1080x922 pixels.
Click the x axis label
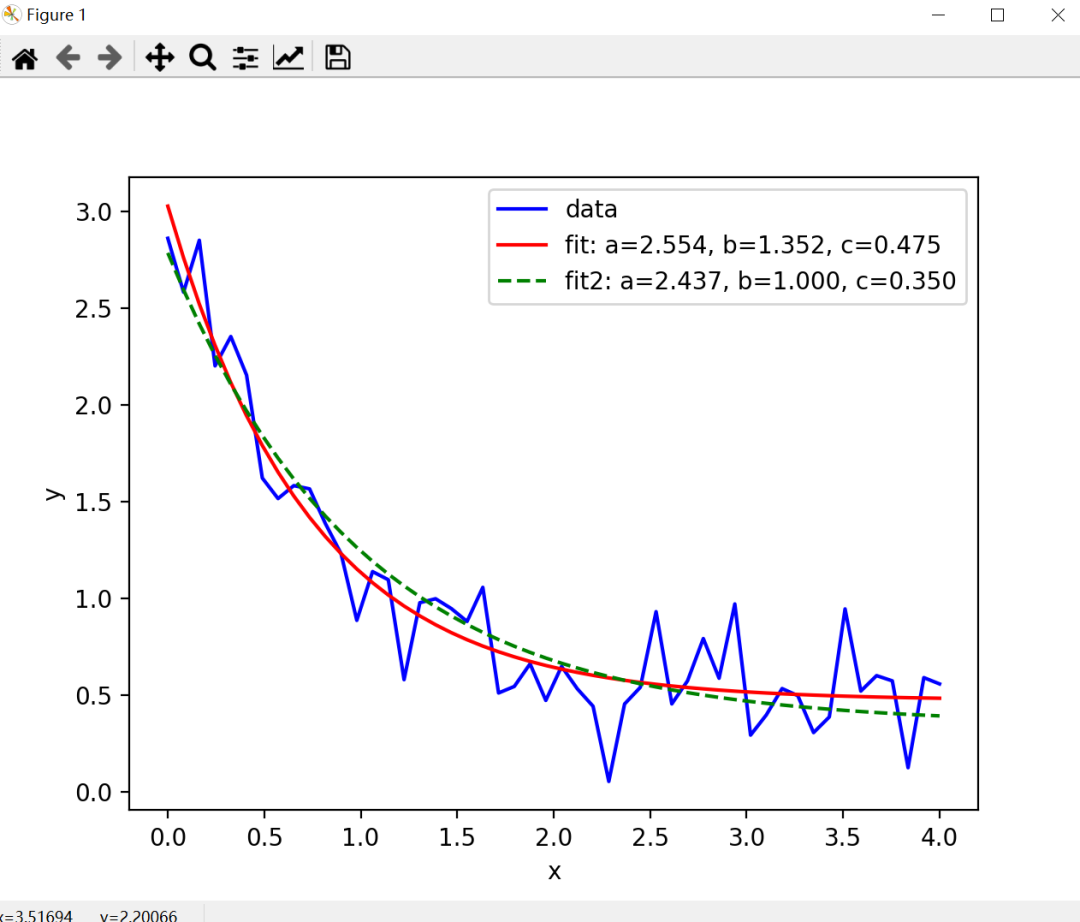[554, 872]
